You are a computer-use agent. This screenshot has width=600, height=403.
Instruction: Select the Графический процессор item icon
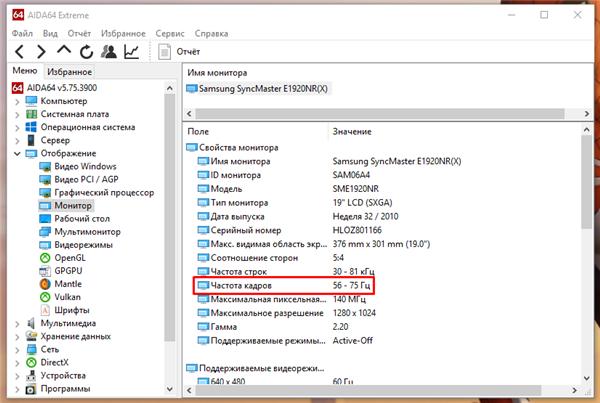(x=45, y=193)
